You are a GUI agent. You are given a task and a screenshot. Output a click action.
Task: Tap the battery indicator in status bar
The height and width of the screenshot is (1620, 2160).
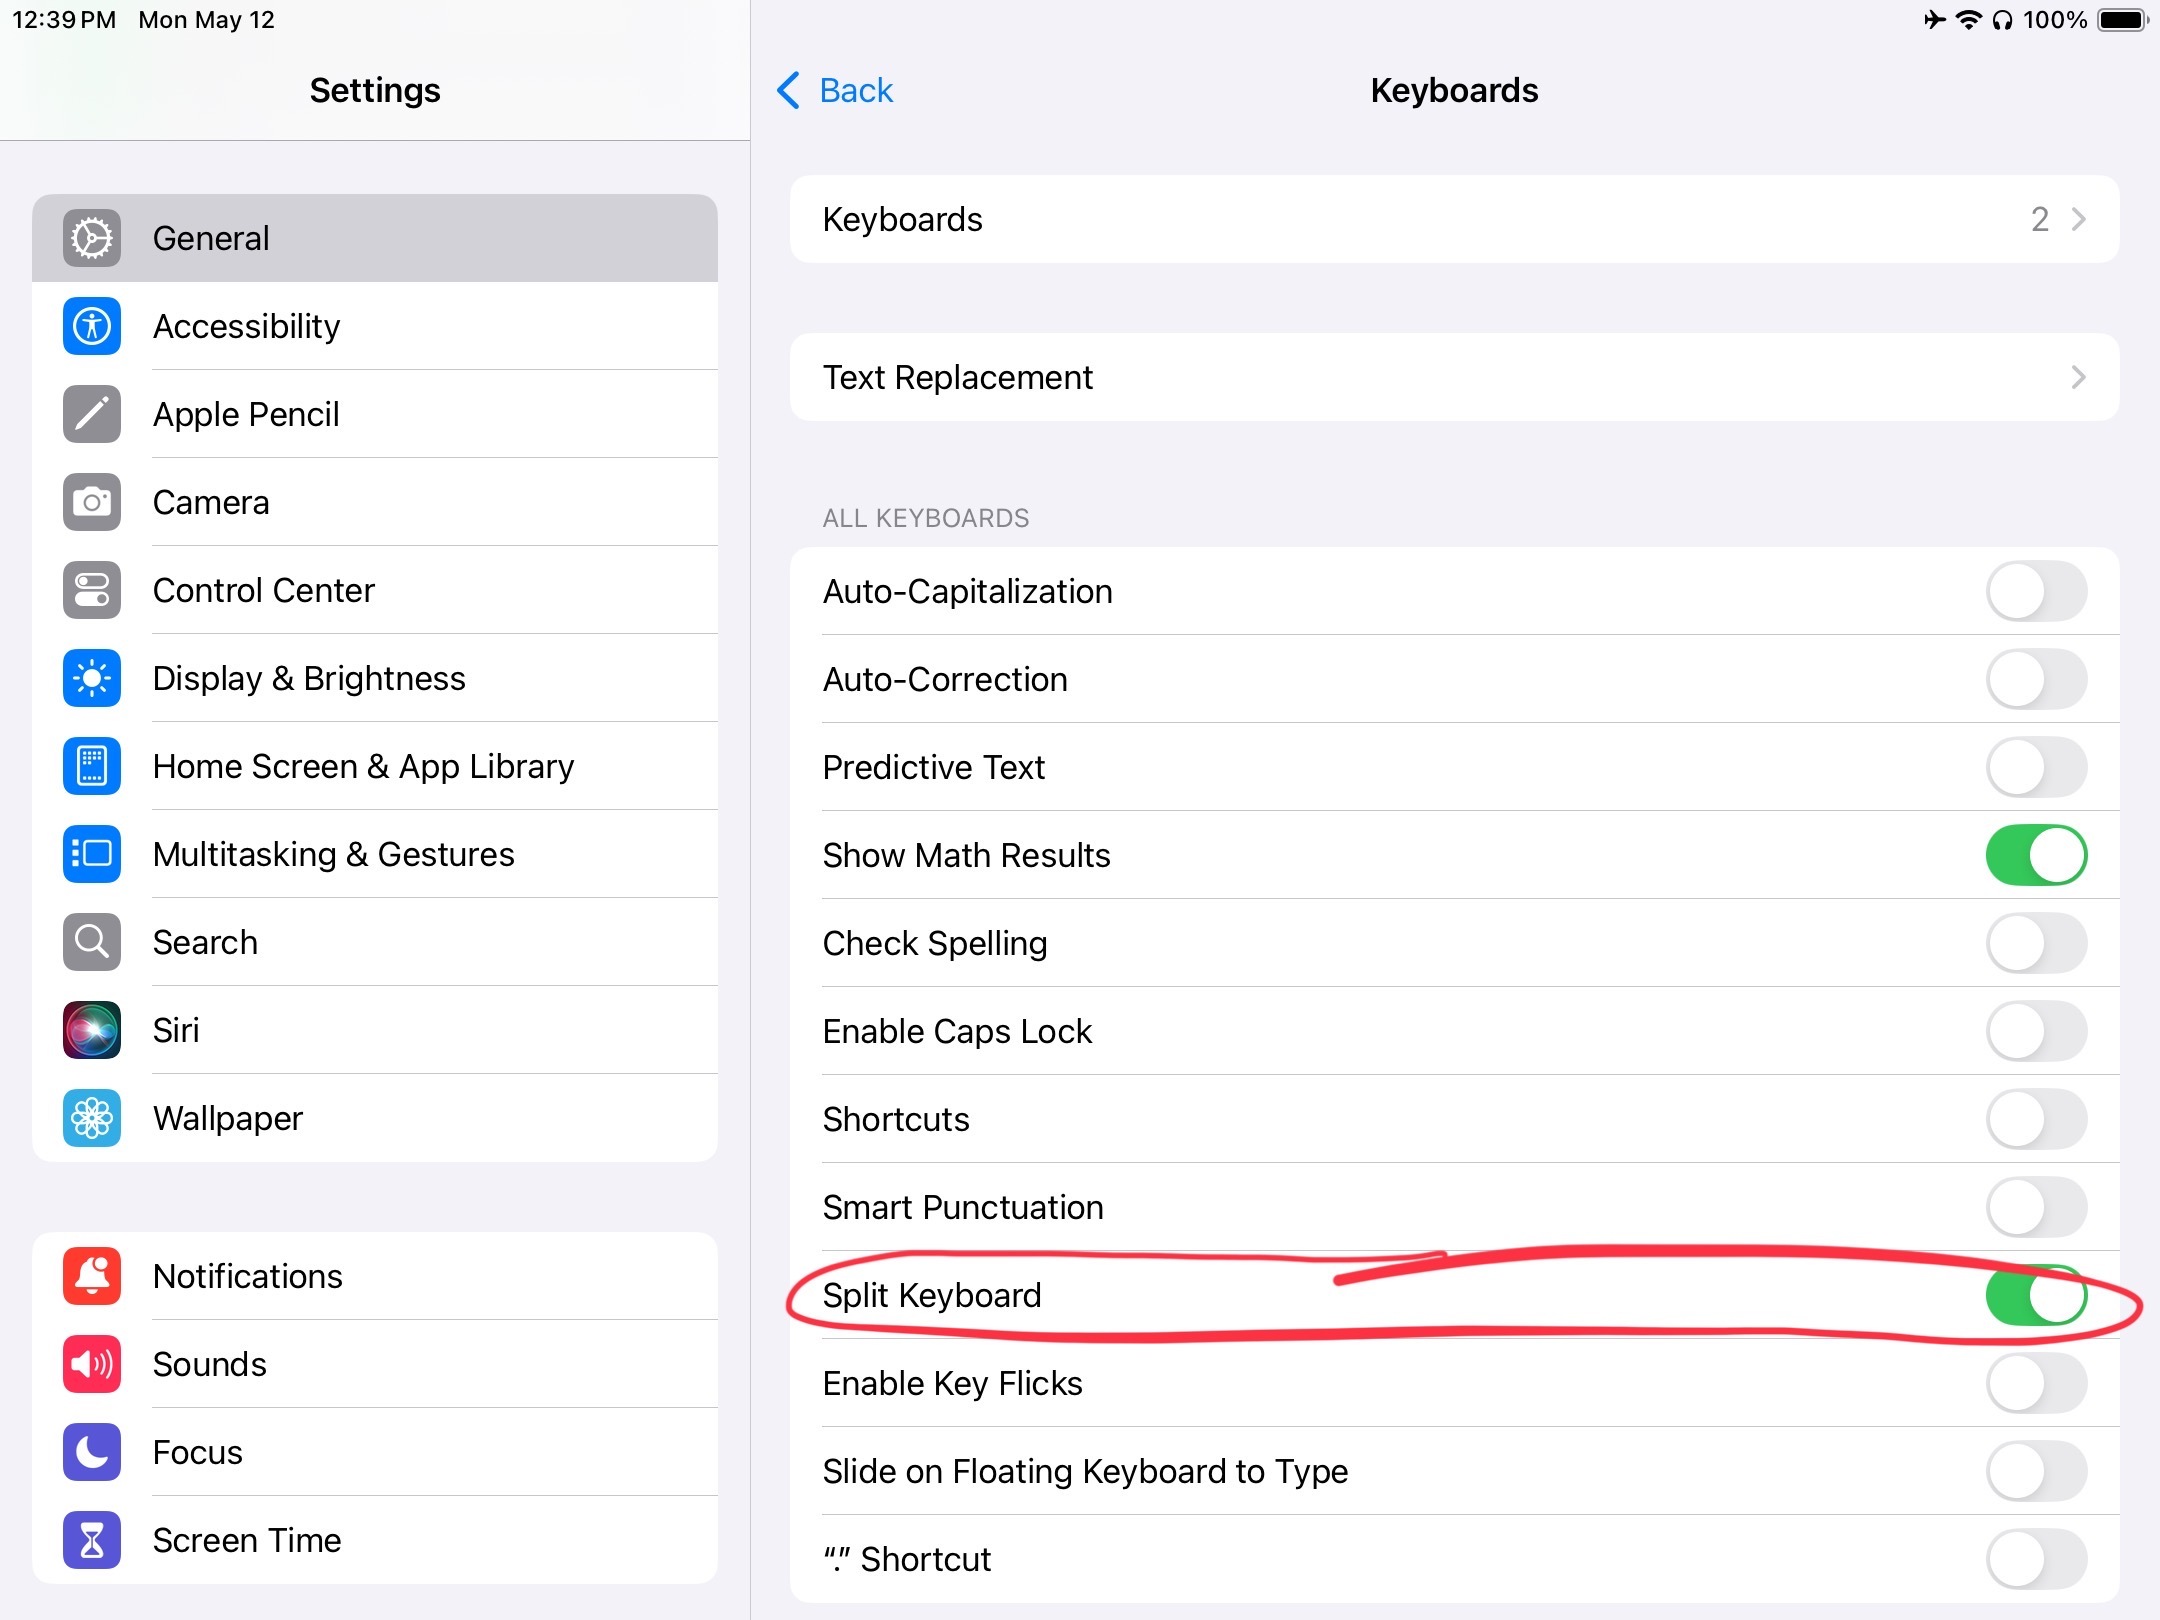tap(2123, 20)
